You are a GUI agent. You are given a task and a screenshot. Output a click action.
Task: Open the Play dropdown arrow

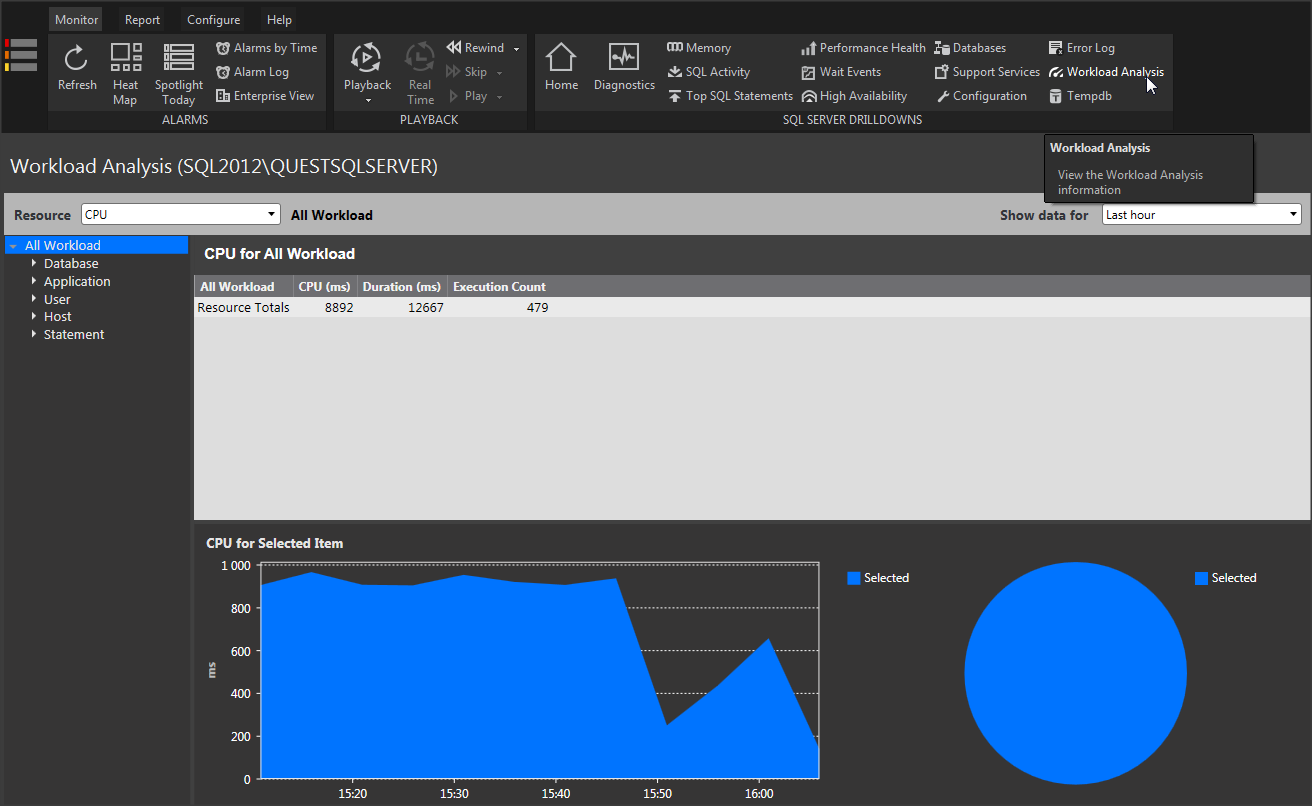tap(499, 97)
